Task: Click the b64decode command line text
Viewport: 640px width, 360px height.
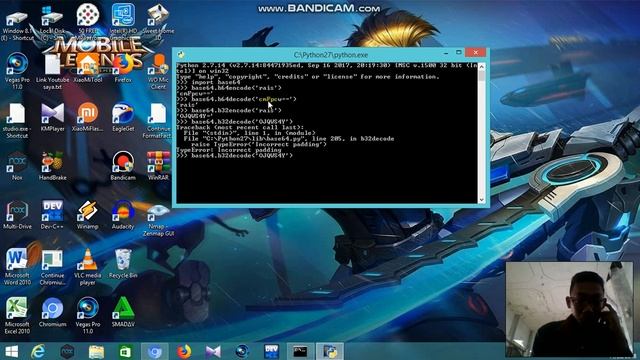Action: (x=237, y=99)
